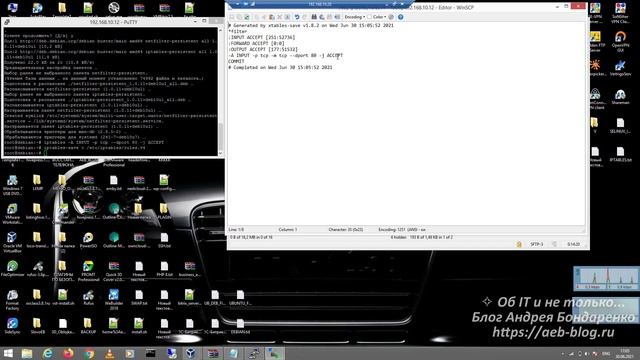Select the Windows 7 USB DVD desktop icon
The image size is (640, 360).
point(12,185)
